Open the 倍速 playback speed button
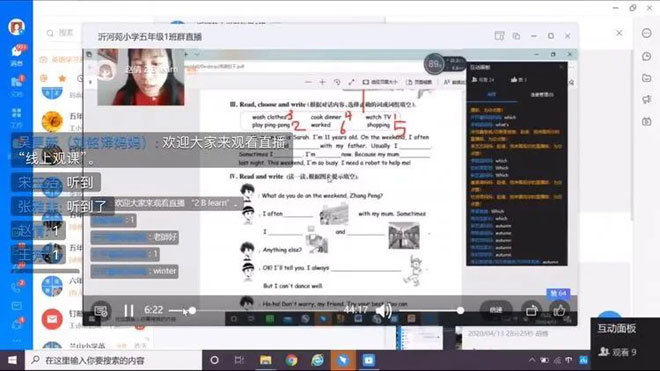Viewport: 660px width, 371px height. pos(496,310)
